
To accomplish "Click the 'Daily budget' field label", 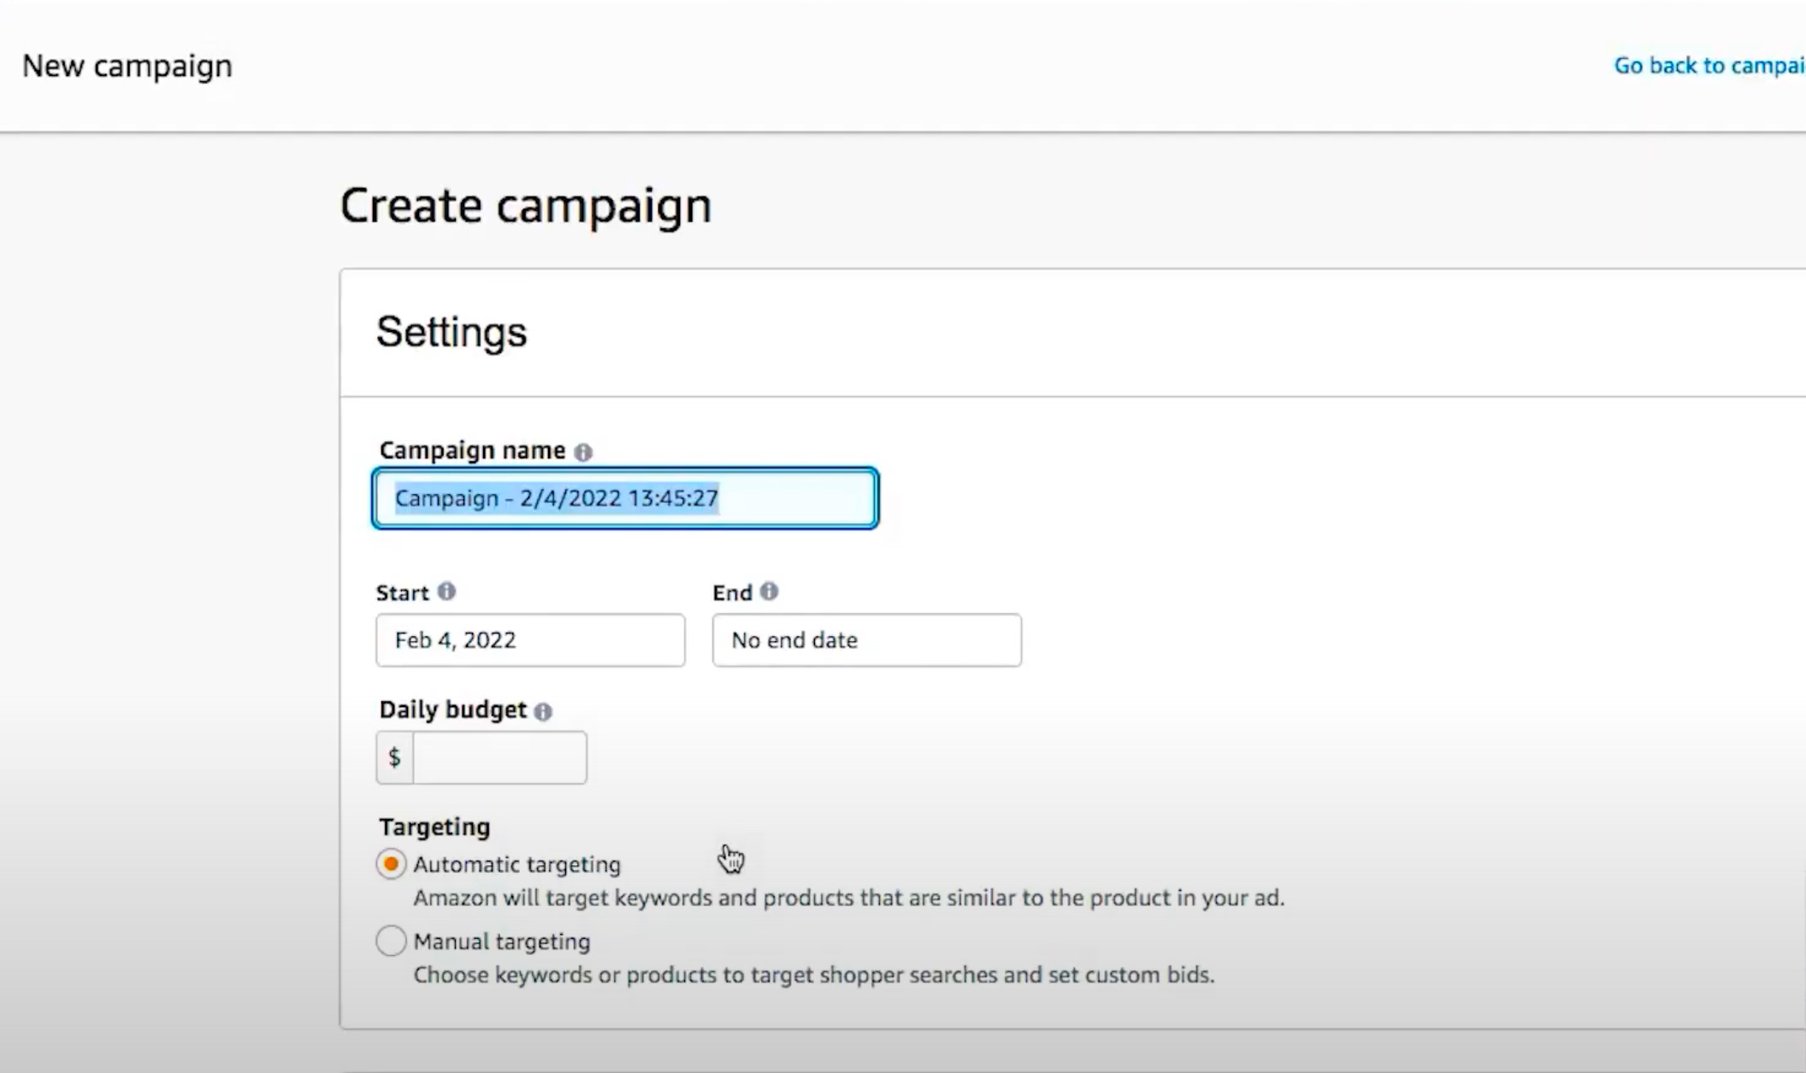I will pos(453,710).
